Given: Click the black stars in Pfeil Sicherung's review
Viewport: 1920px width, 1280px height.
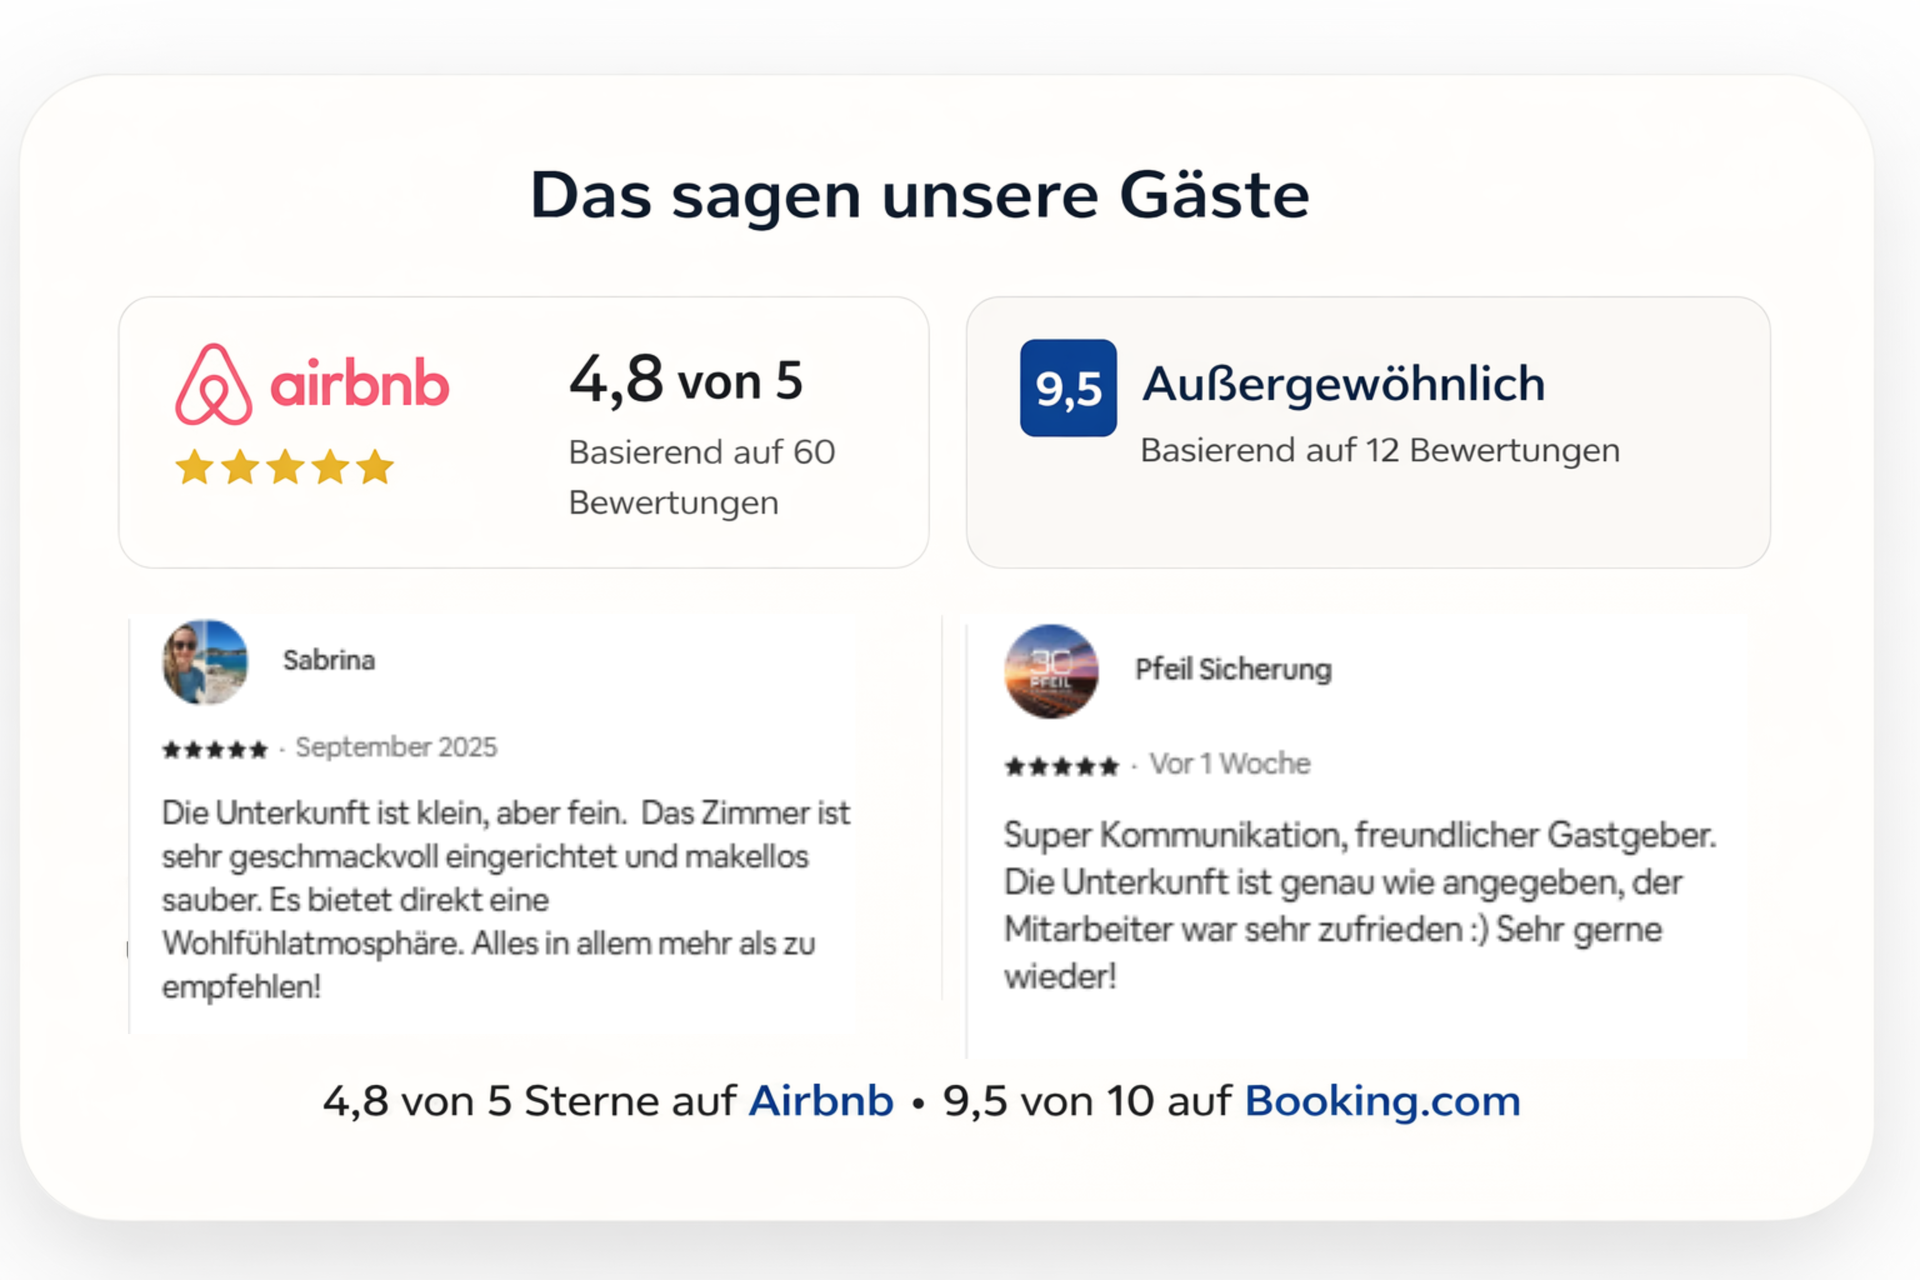Looking at the screenshot, I should (x=1061, y=767).
